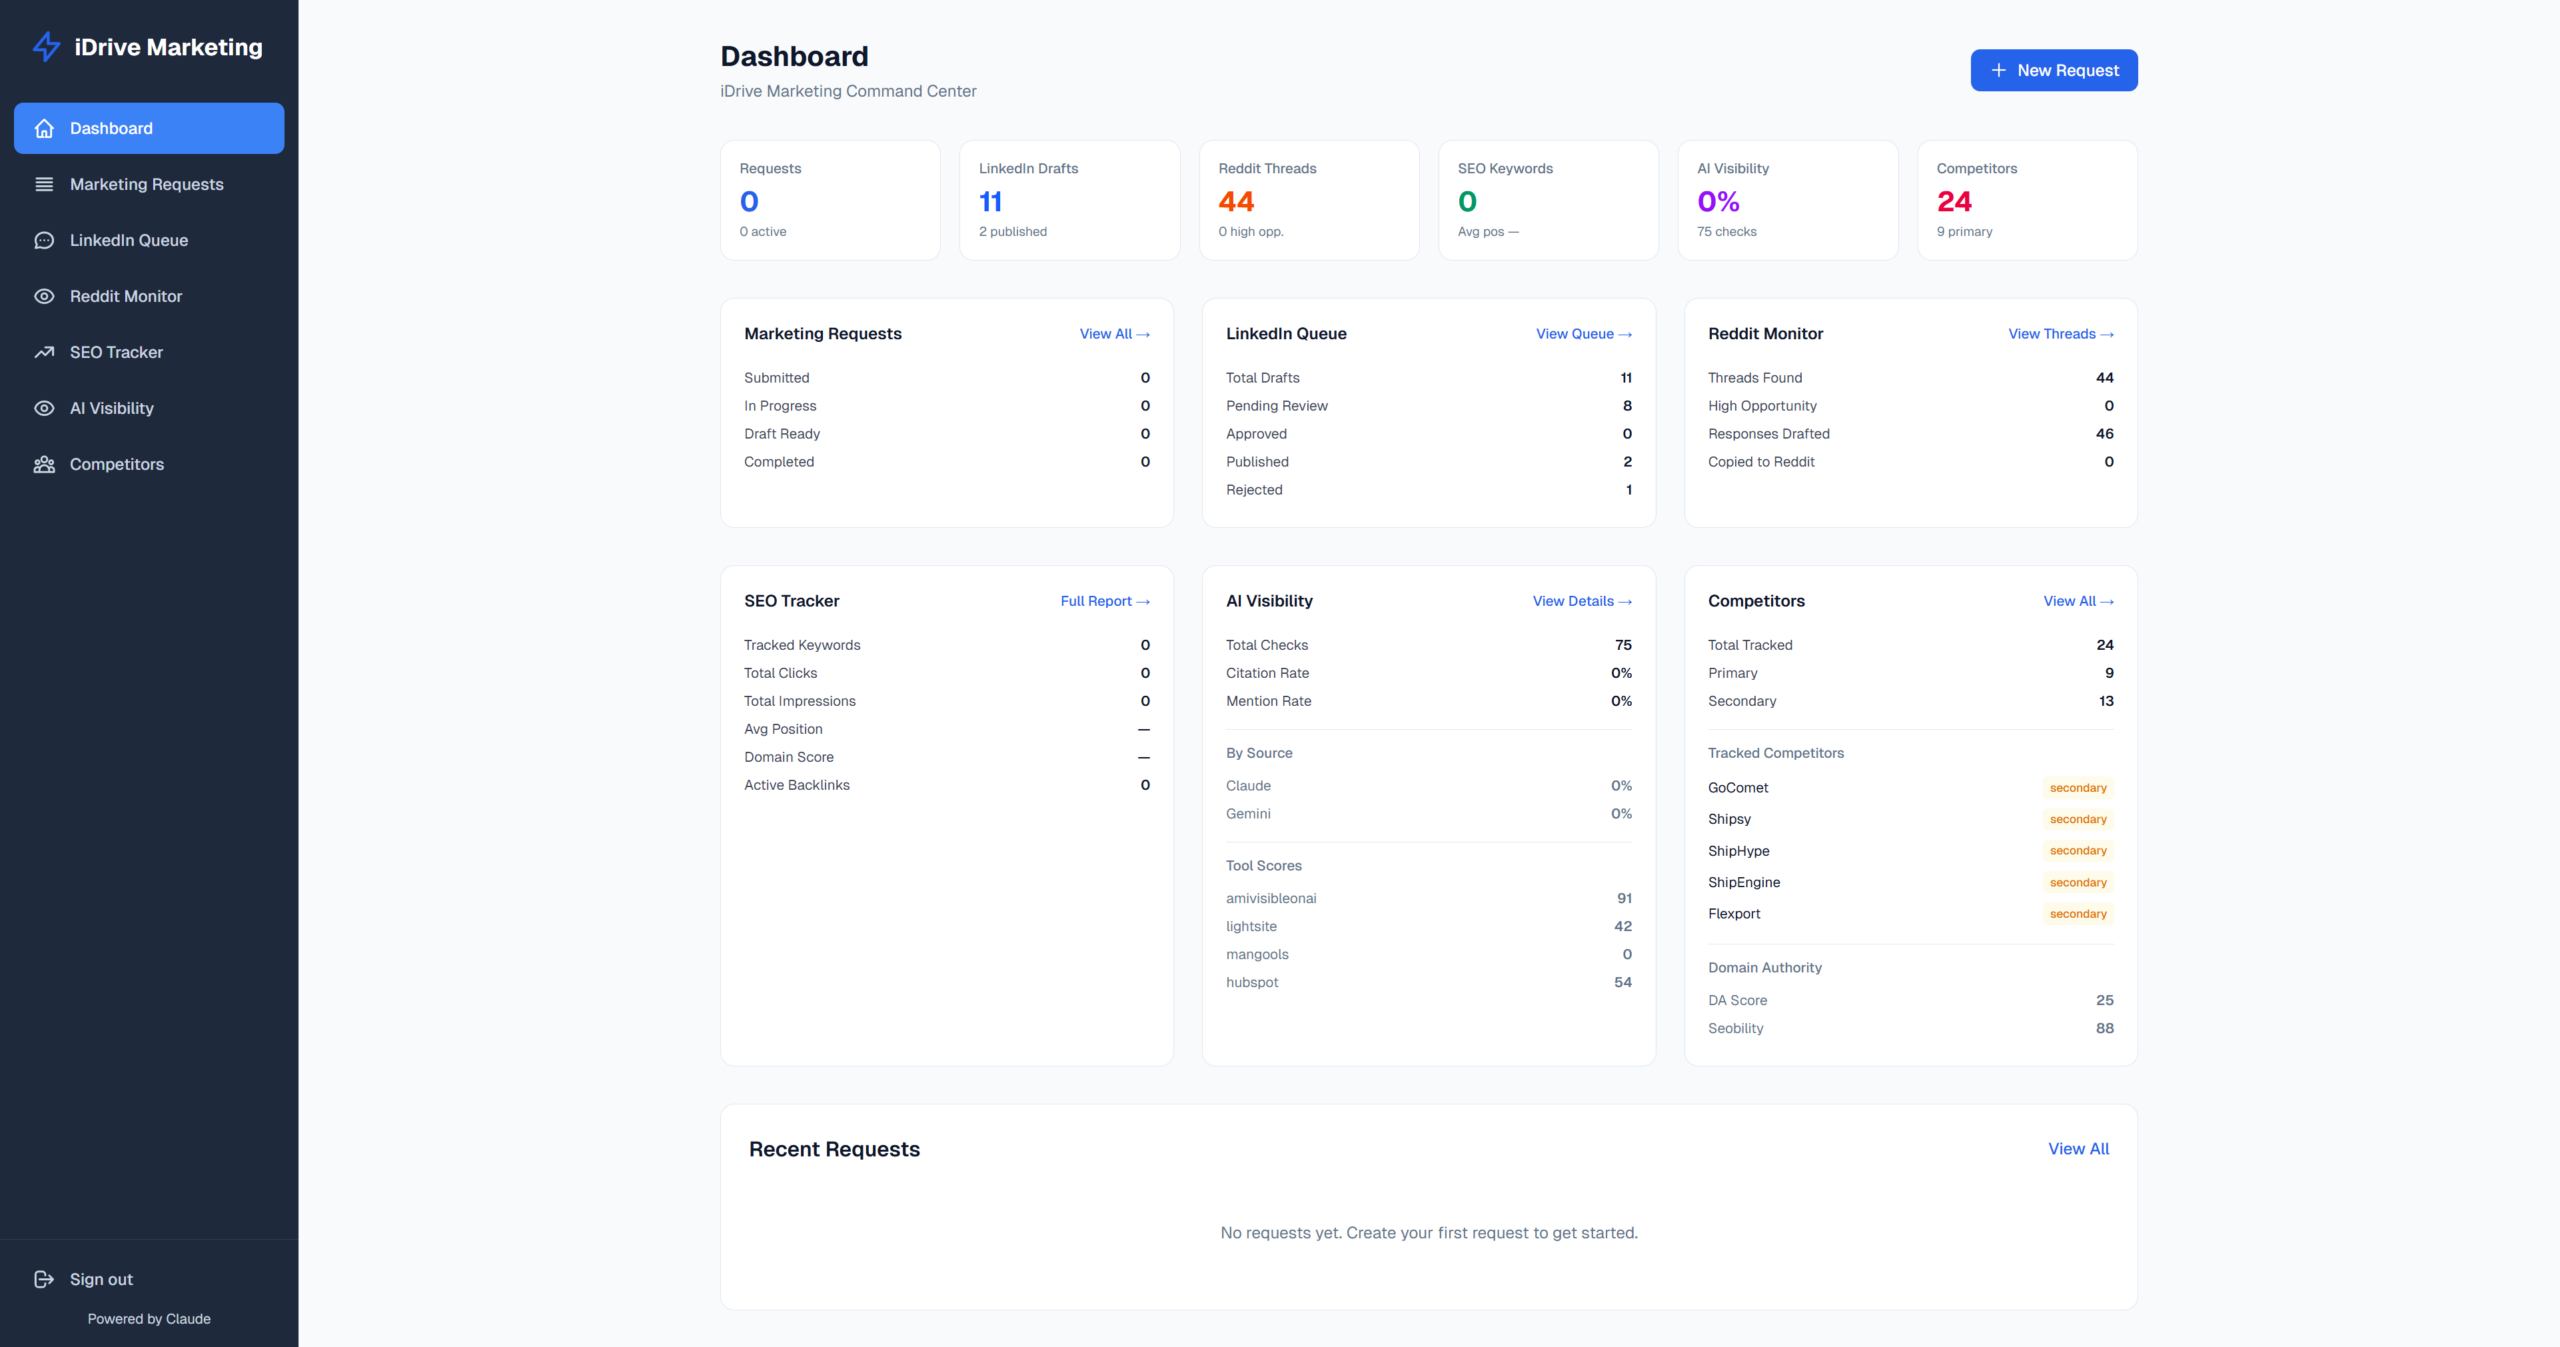Follow the View Queue link
The width and height of the screenshot is (2560, 1347).
coord(1584,334)
